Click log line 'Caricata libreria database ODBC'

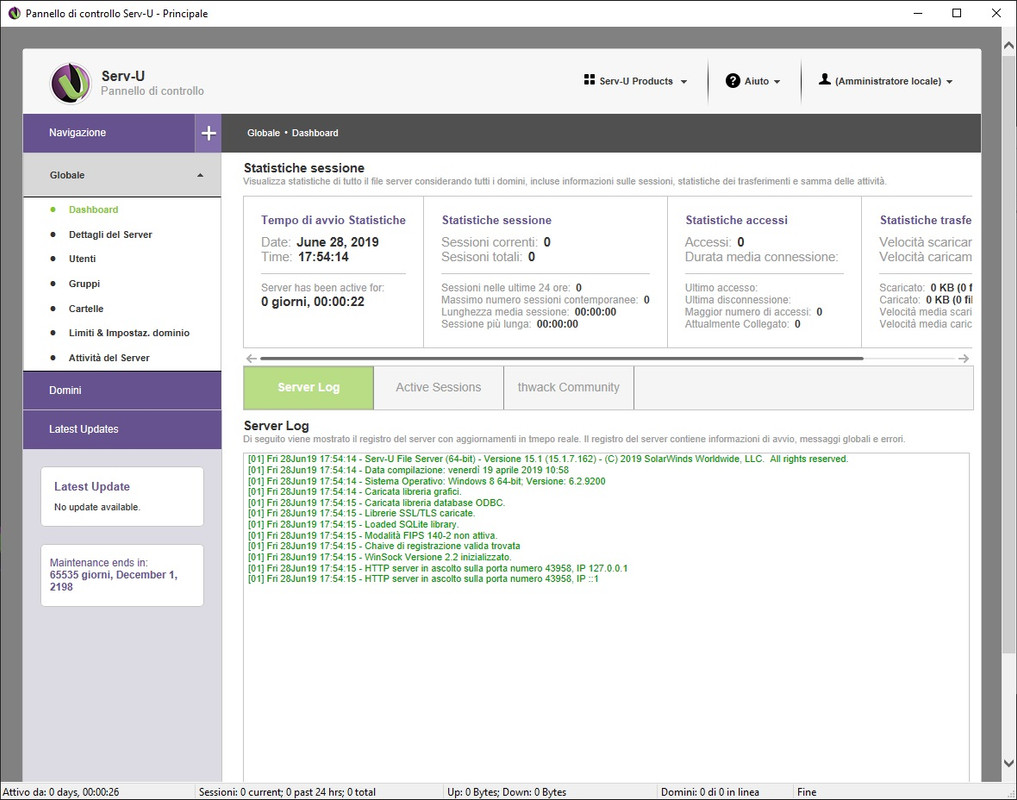click(x=376, y=503)
